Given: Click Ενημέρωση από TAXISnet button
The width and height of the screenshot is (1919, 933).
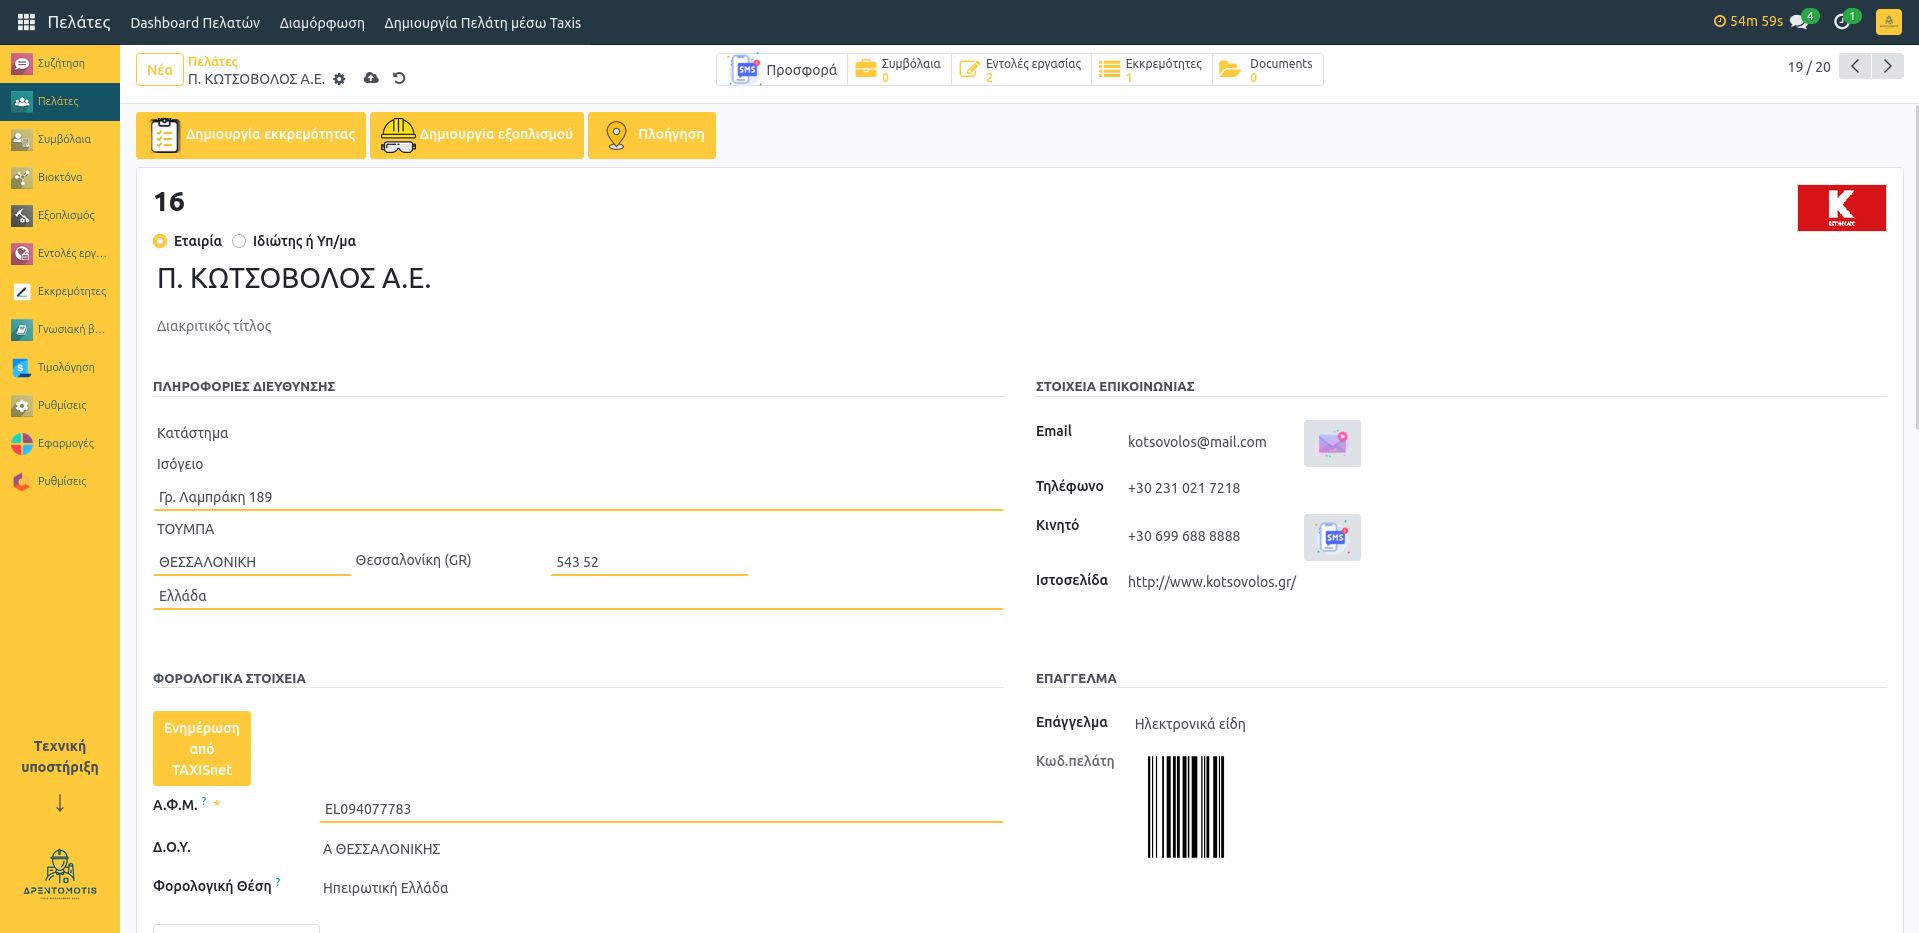Looking at the screenshot, I should coord(202,749).
